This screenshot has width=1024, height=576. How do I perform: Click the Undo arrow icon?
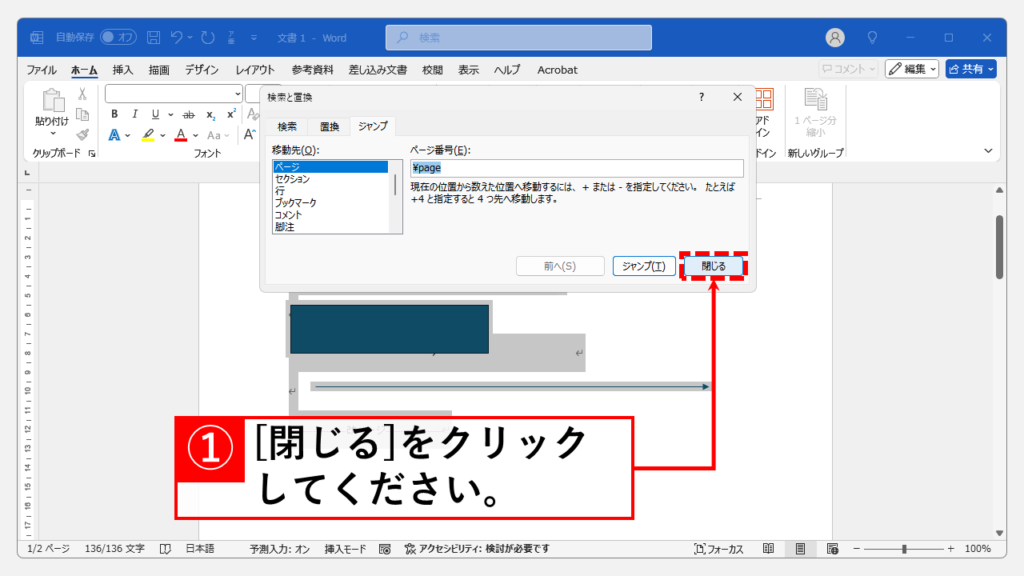[178, 38]
